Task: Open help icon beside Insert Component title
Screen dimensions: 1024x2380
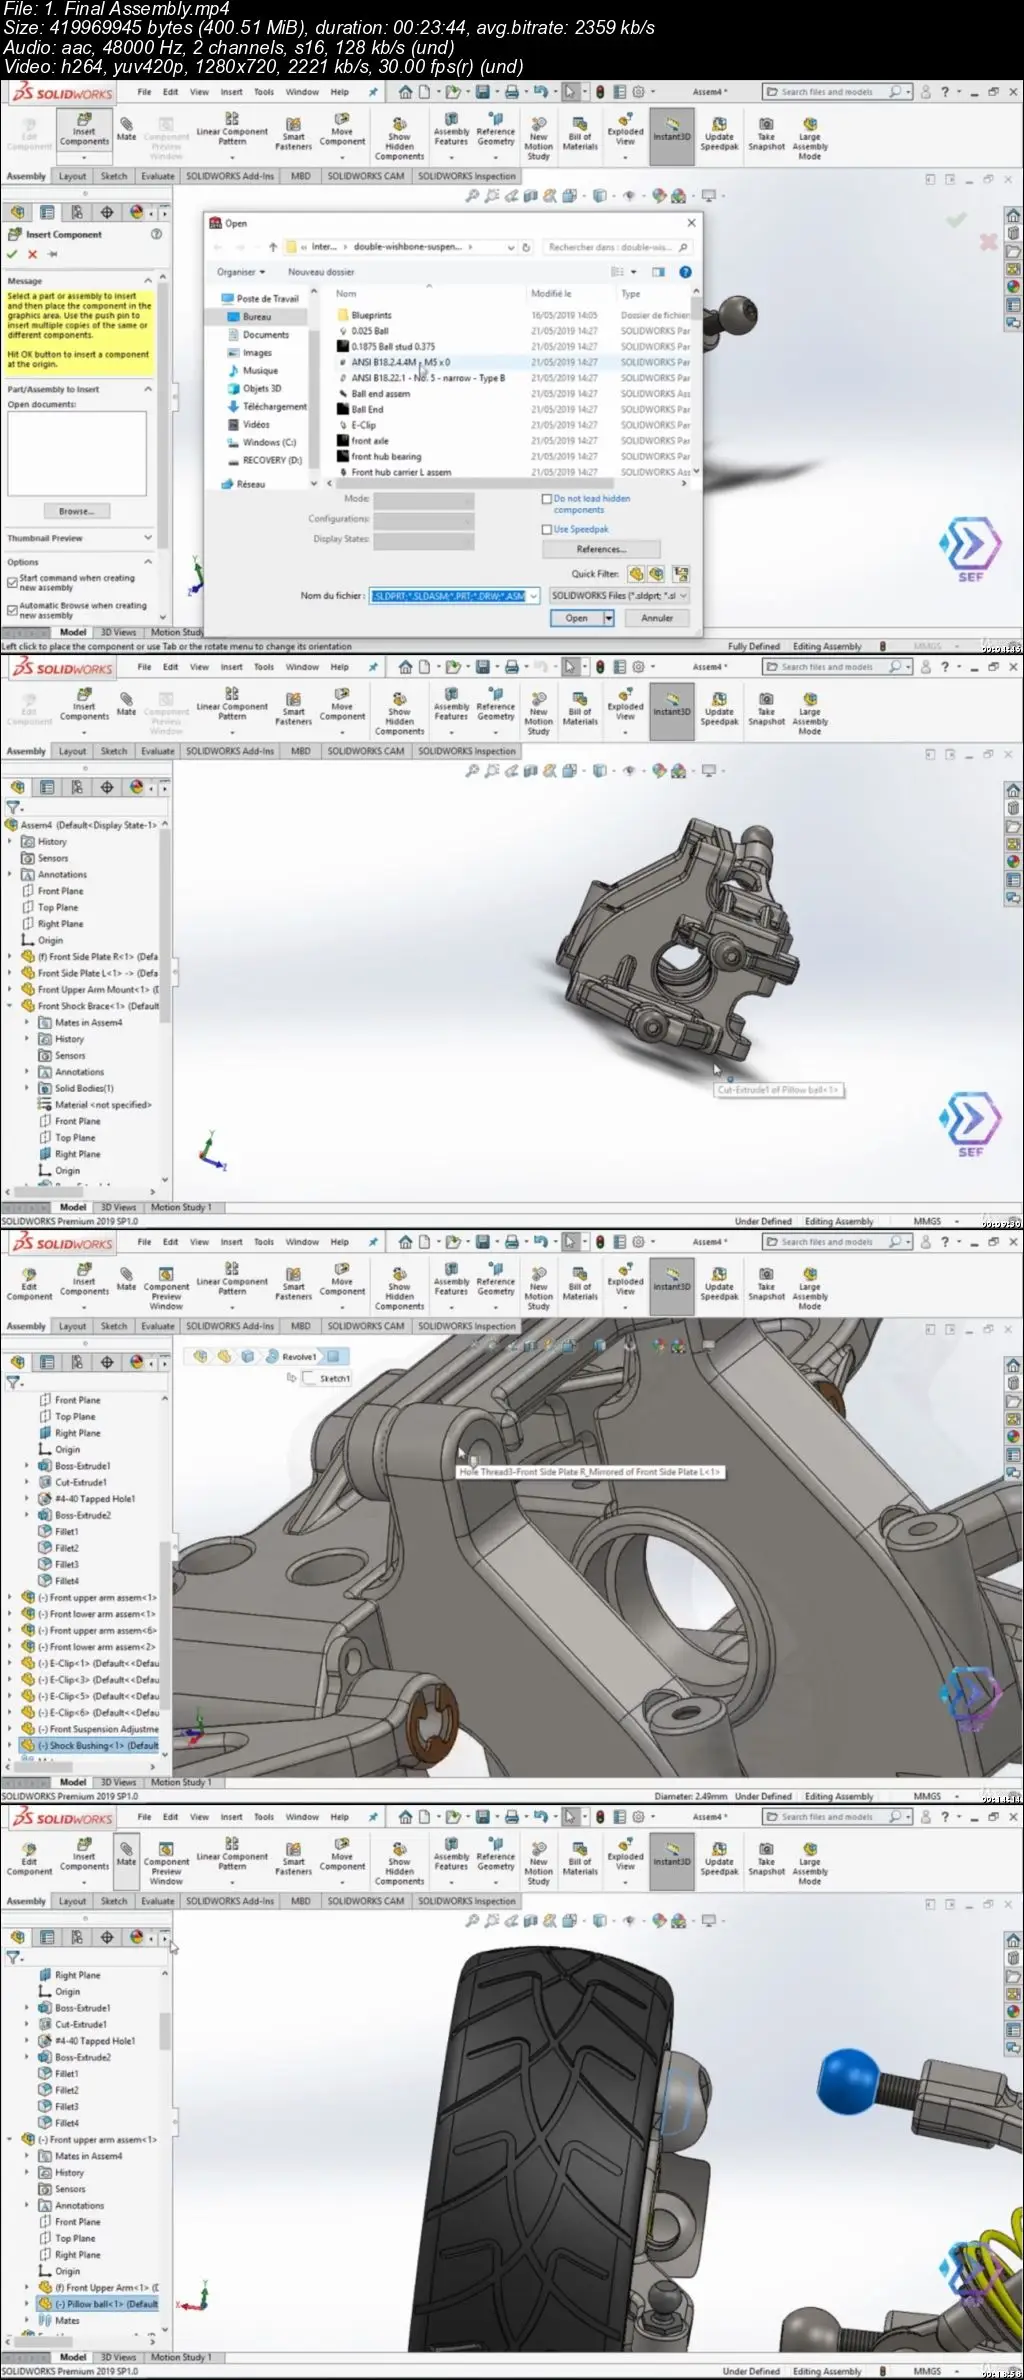Action: pos(156,234)
